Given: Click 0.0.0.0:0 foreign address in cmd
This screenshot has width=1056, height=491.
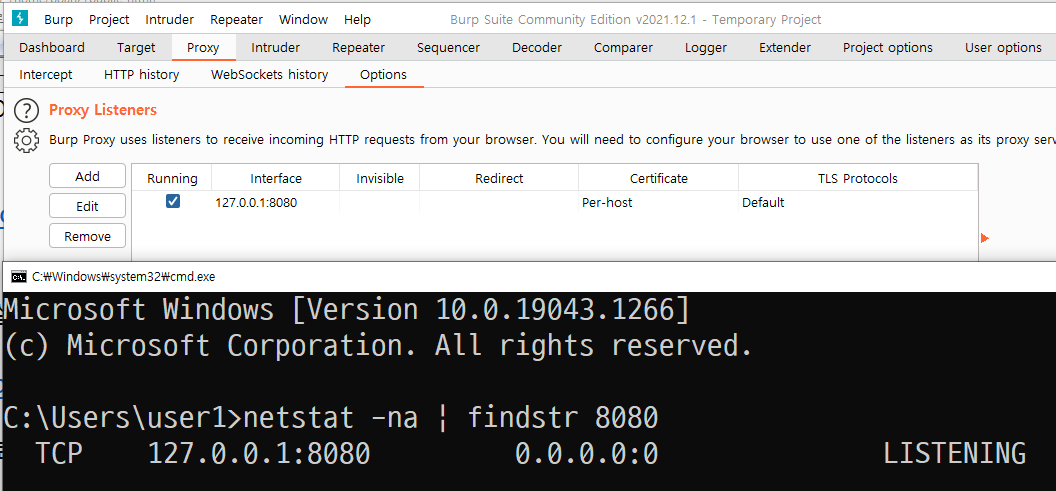Looking at the screenshot, I should tap(587, 454).
